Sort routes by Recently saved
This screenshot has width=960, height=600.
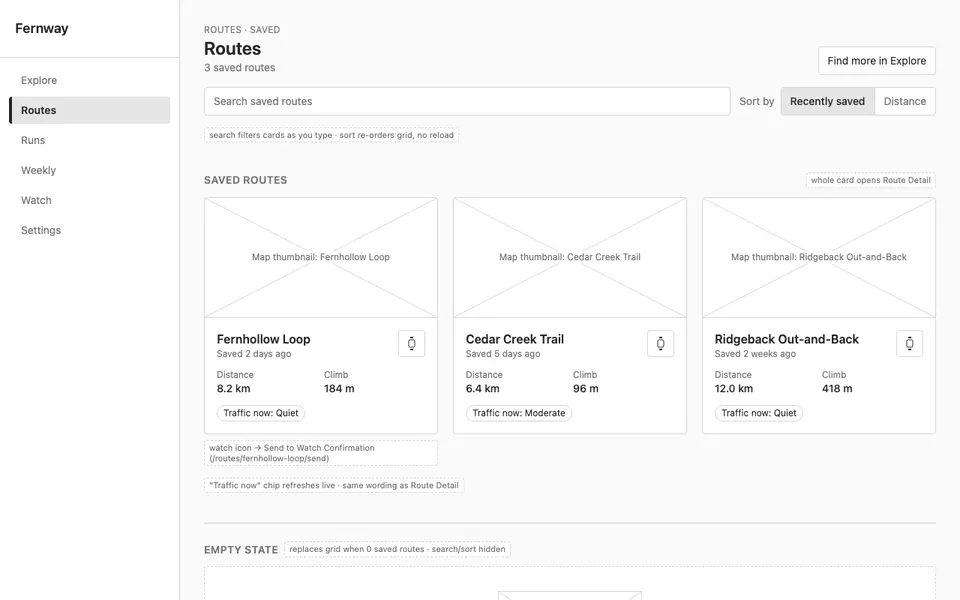827,101
